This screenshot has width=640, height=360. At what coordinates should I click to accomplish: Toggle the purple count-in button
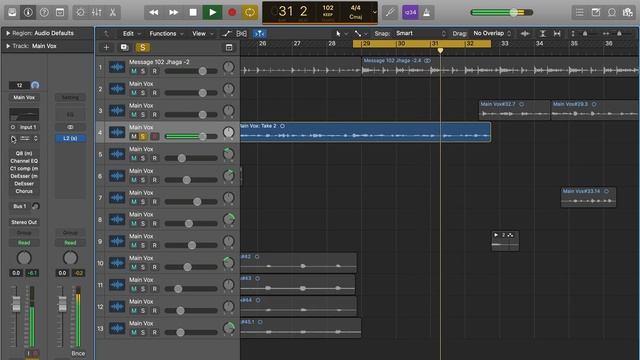pyautogui.click(x=410, y=12)
